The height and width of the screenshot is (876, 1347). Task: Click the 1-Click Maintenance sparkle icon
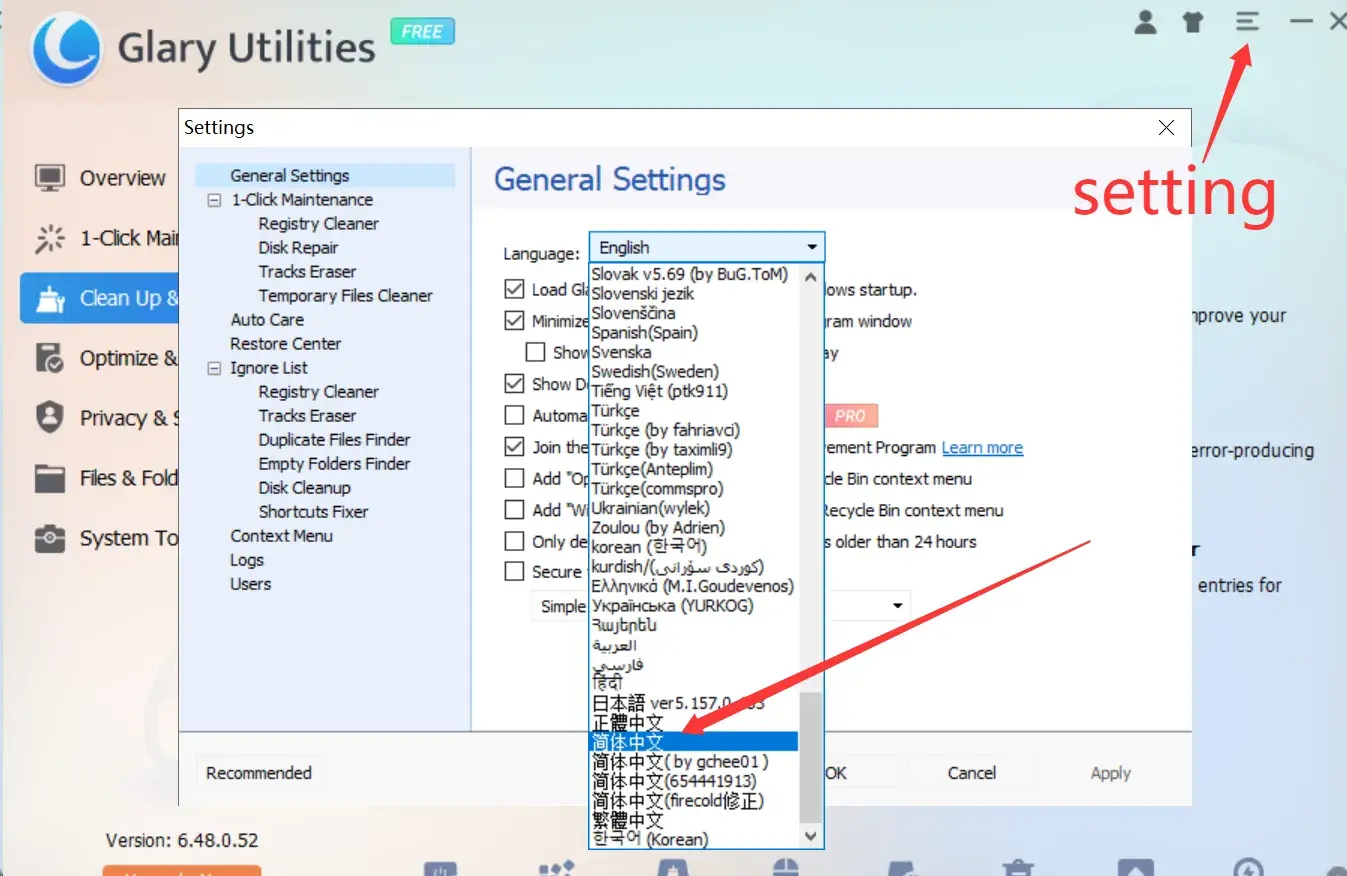49,238
